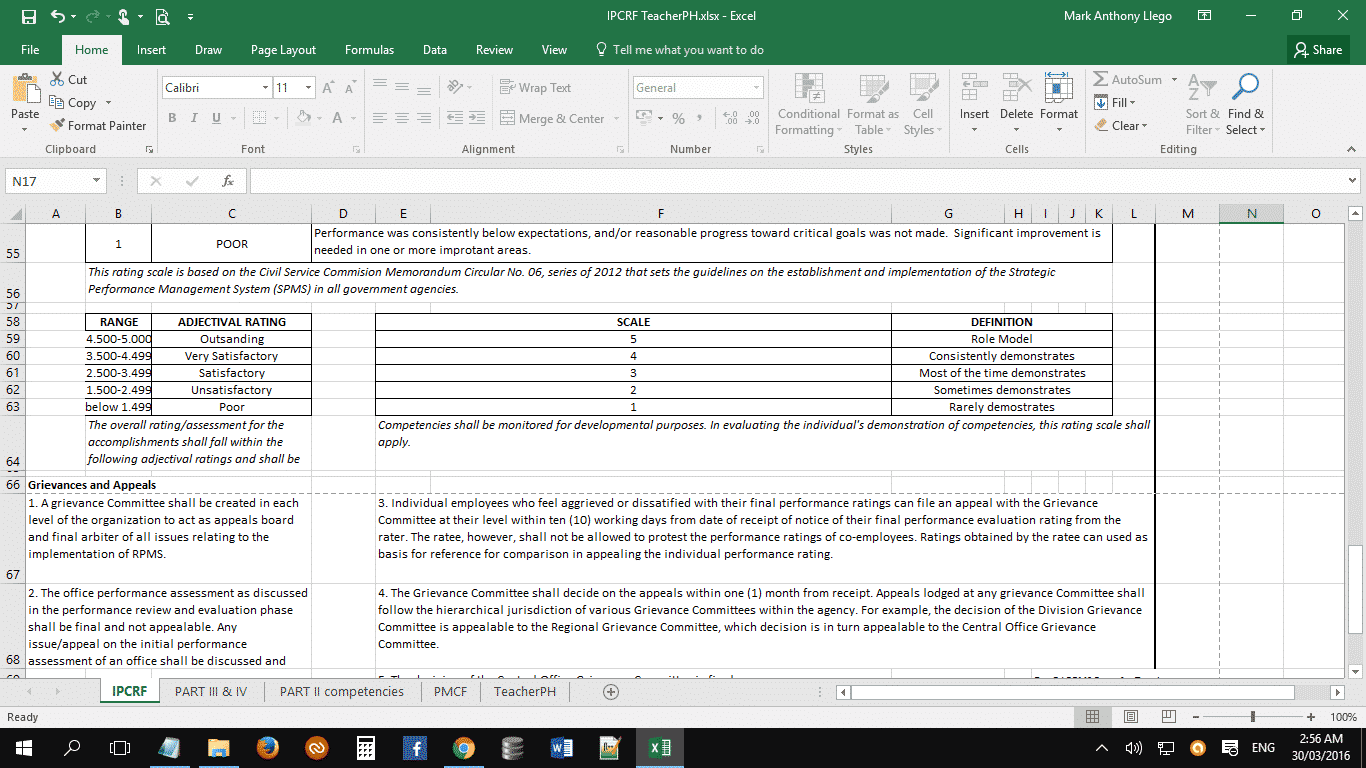Viewport: 1366px width, 768px height.
Task: Toggle align right for cell text
Action: (x=424, y=118)
